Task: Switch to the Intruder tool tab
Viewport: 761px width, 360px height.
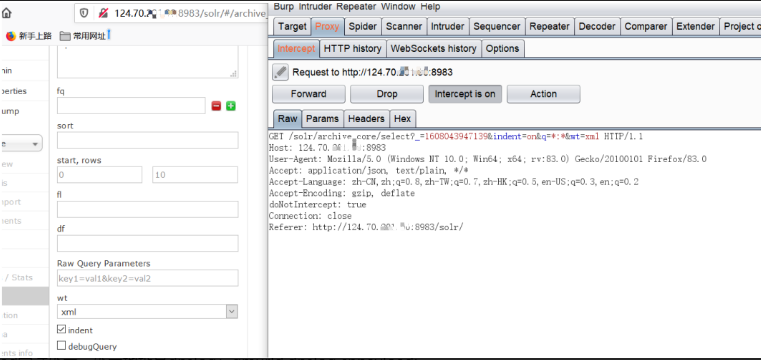Action: (x=447, y=27)
